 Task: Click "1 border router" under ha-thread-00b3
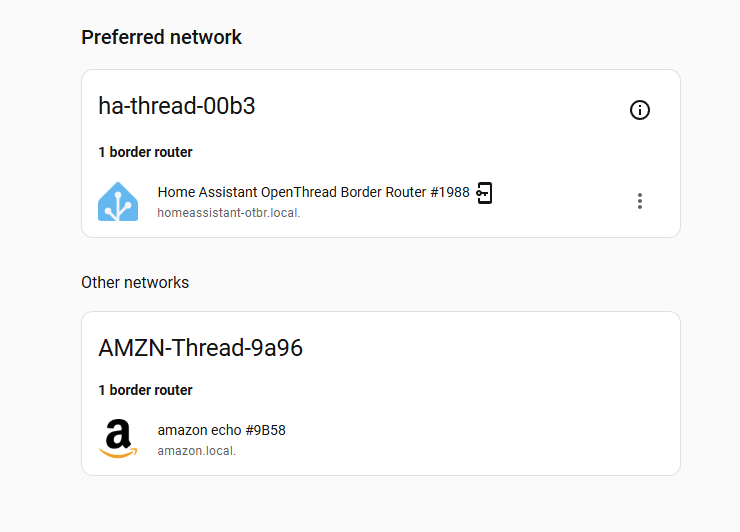click(145, 152)
